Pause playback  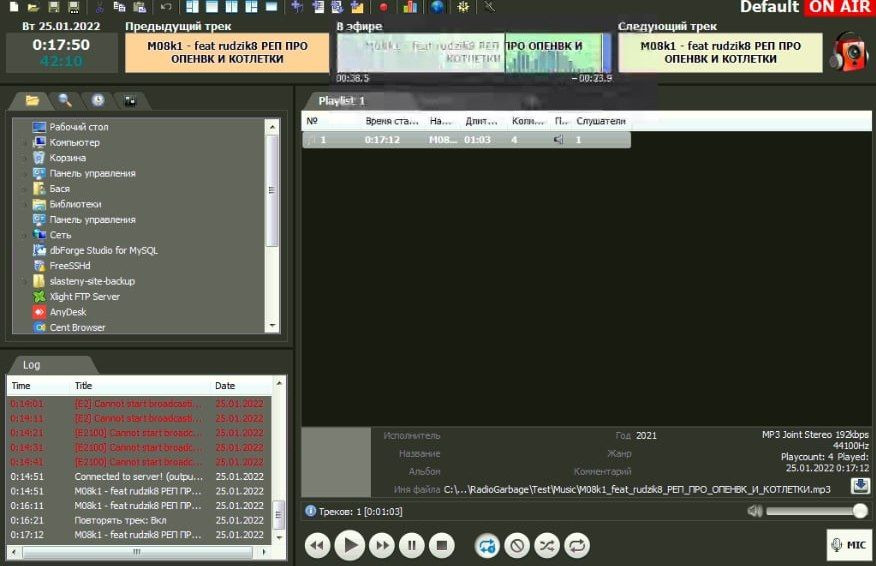[412, 545]
